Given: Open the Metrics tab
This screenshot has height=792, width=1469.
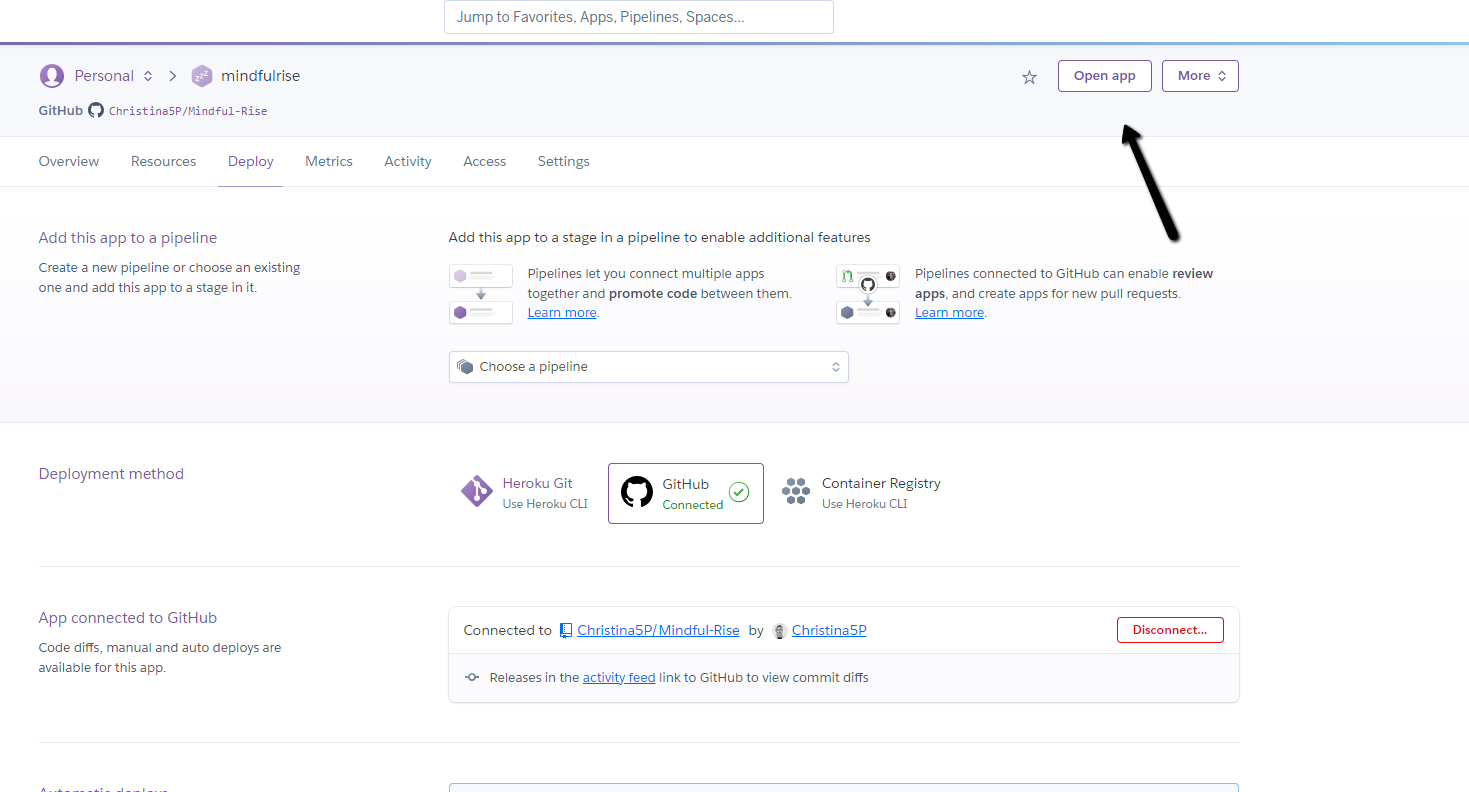Looking at the screenshot, I should coord(329,161).
